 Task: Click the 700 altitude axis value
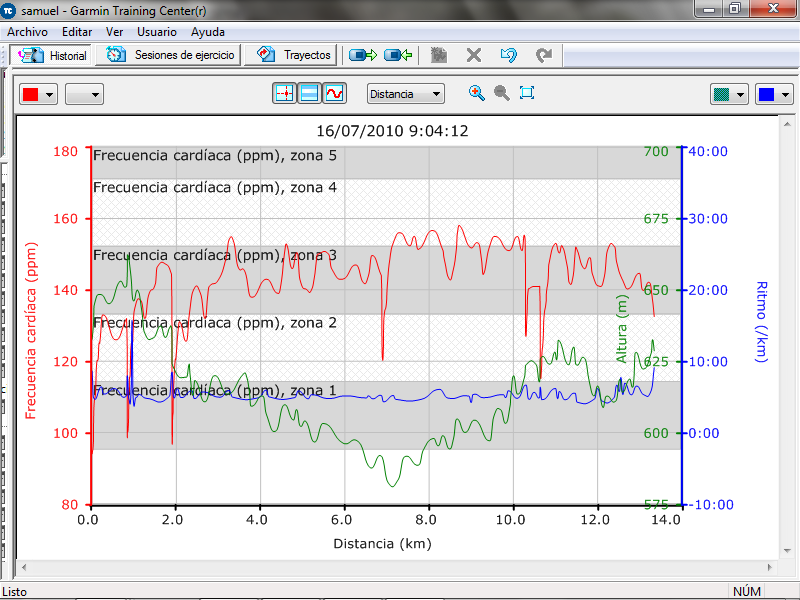point(656,152)
